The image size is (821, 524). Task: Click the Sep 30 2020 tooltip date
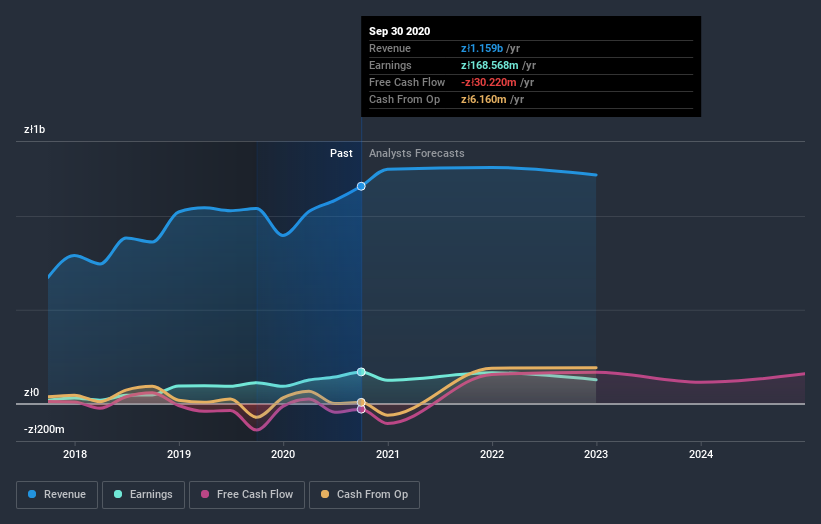(400, 31)
